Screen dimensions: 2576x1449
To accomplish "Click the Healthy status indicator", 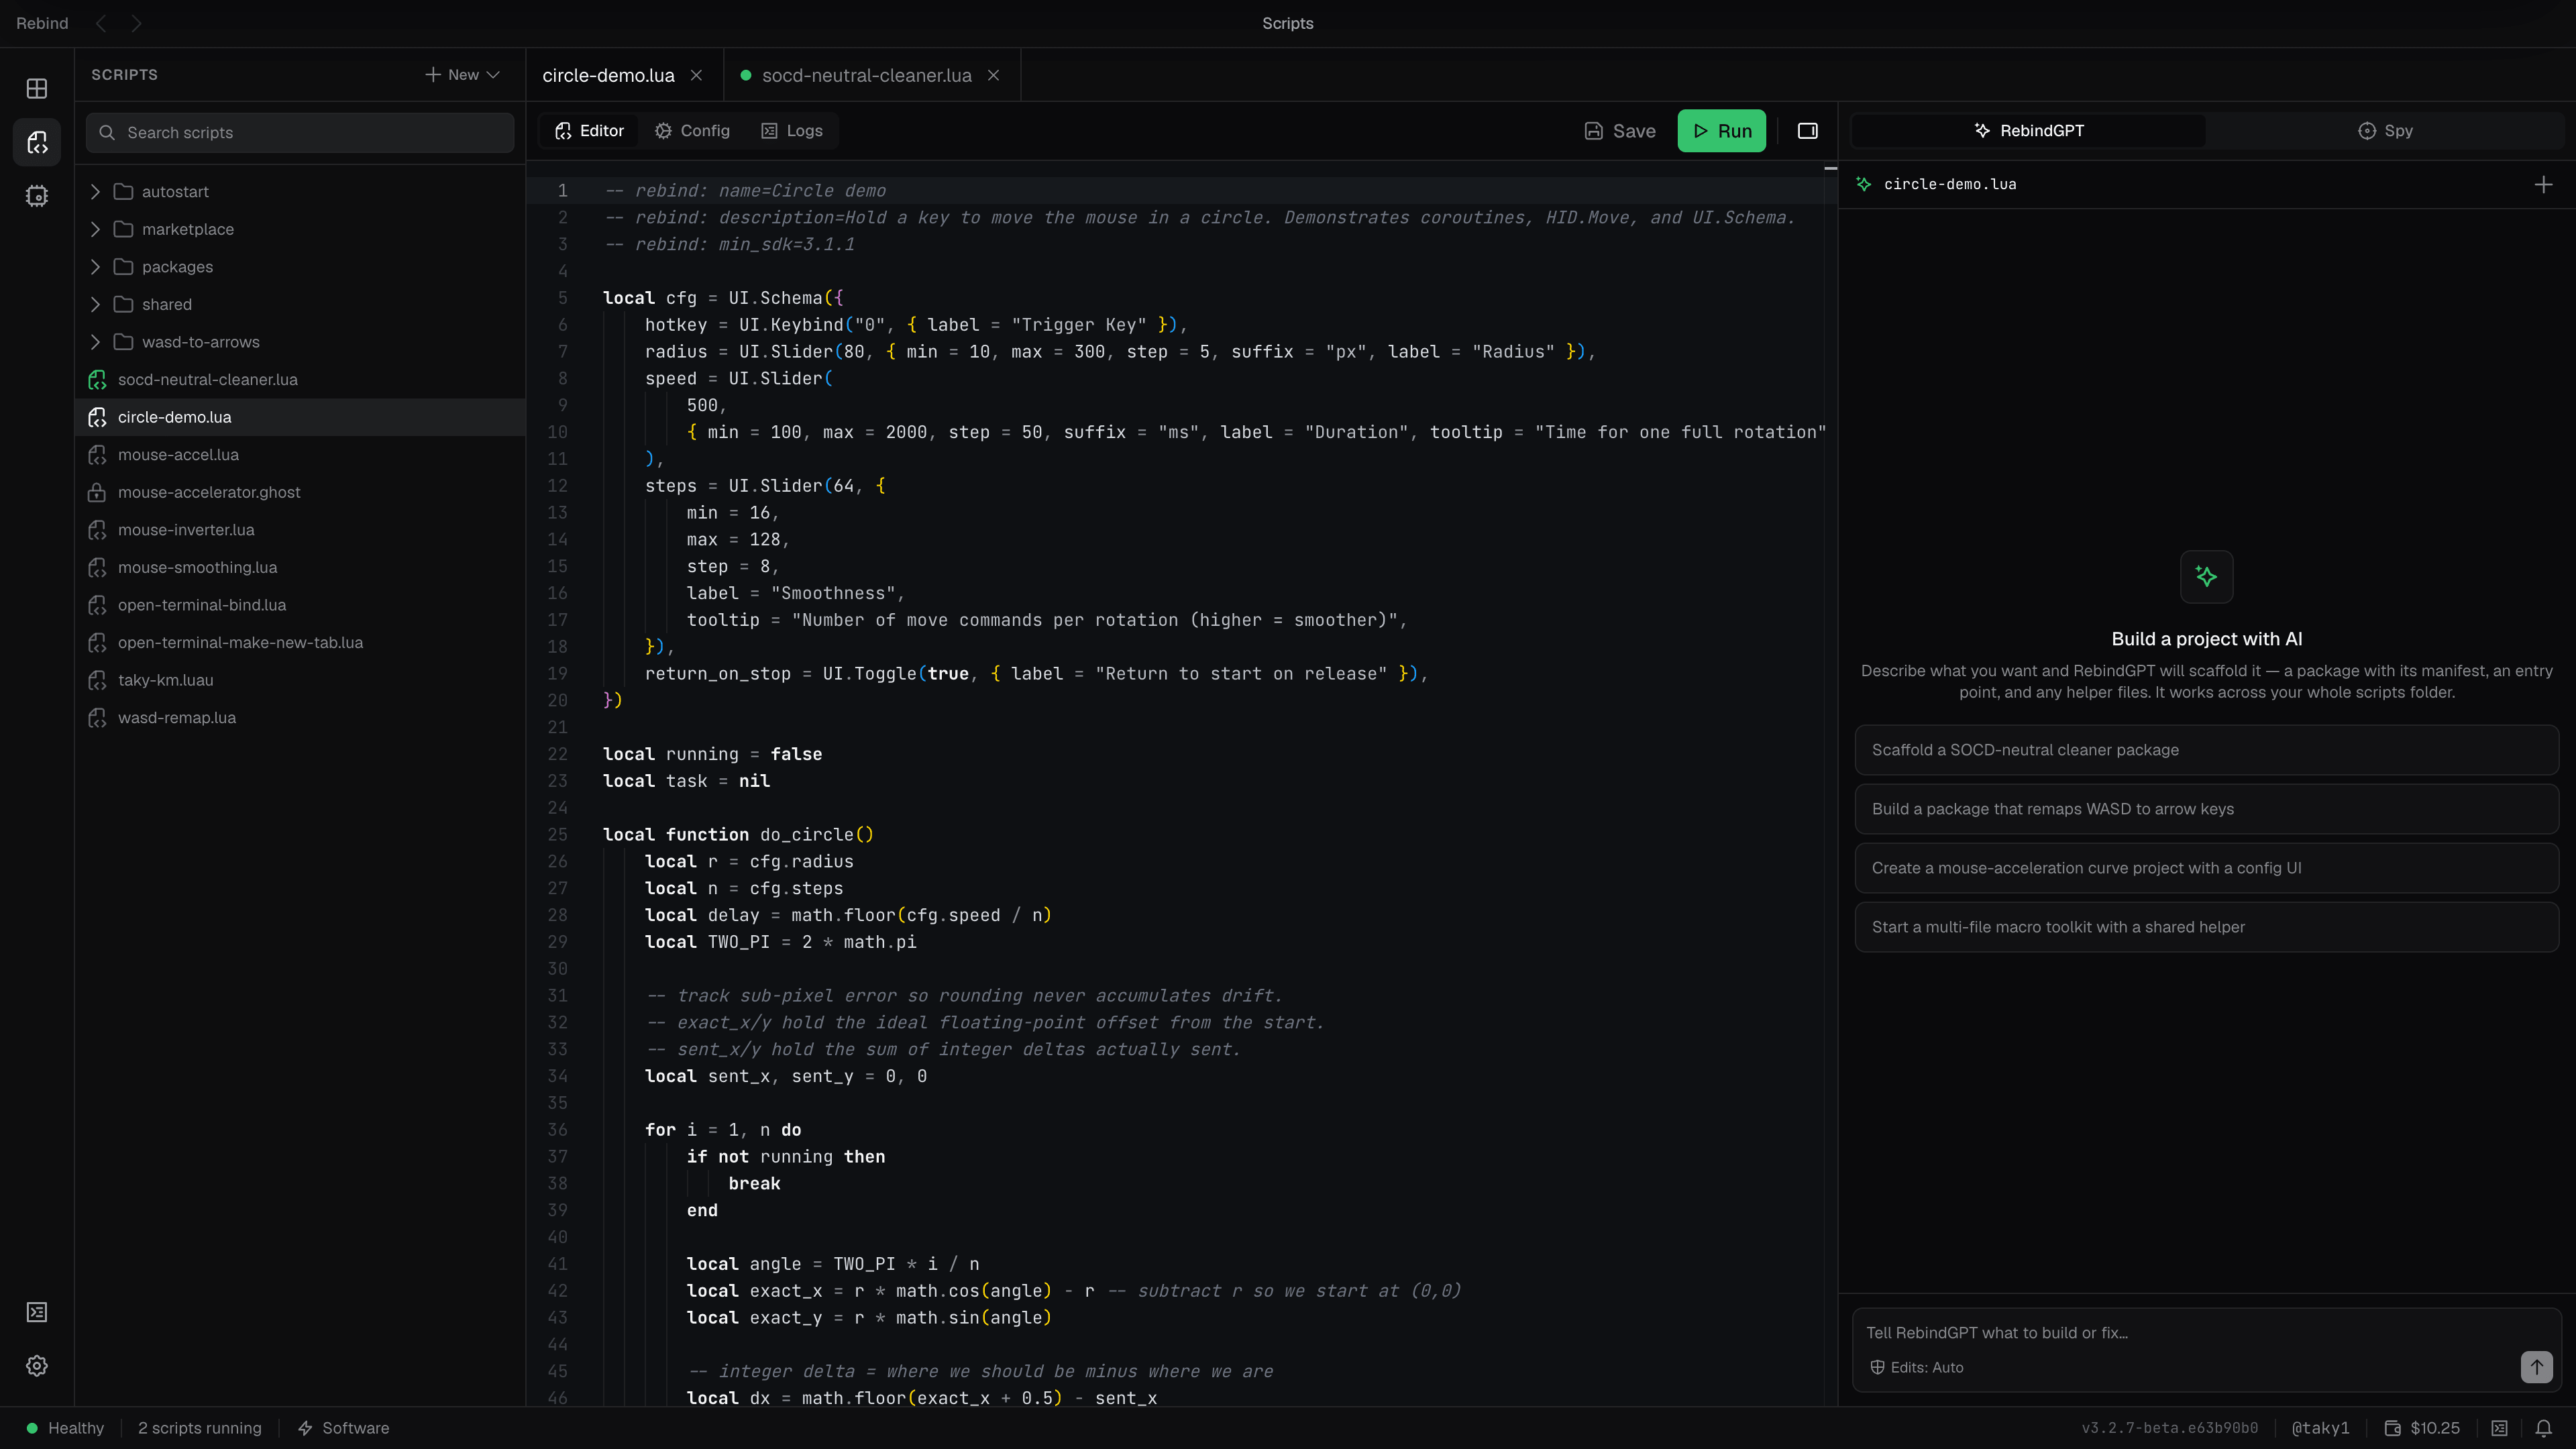I will [65, 1428].
